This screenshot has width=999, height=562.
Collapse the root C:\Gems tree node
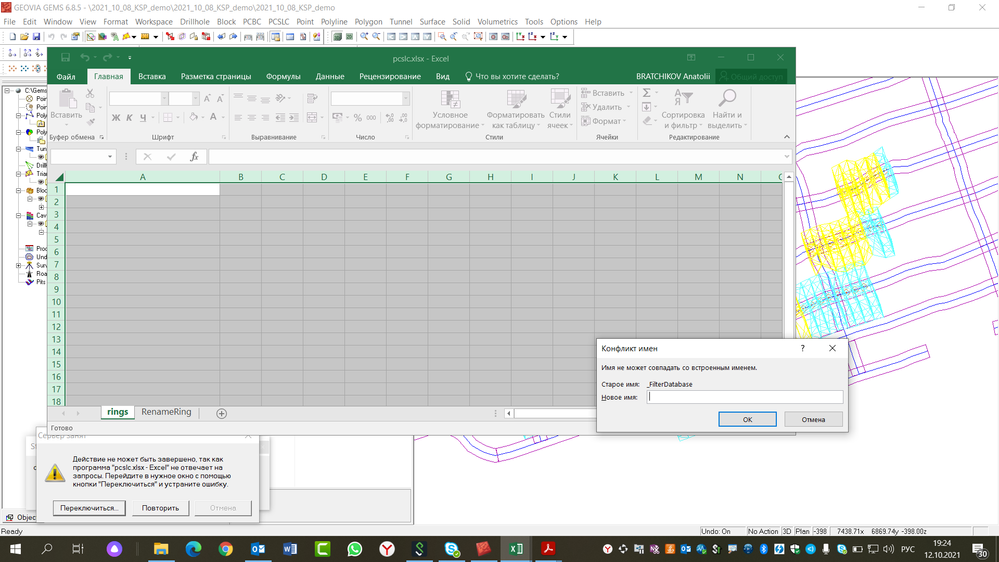pos(8,91)
